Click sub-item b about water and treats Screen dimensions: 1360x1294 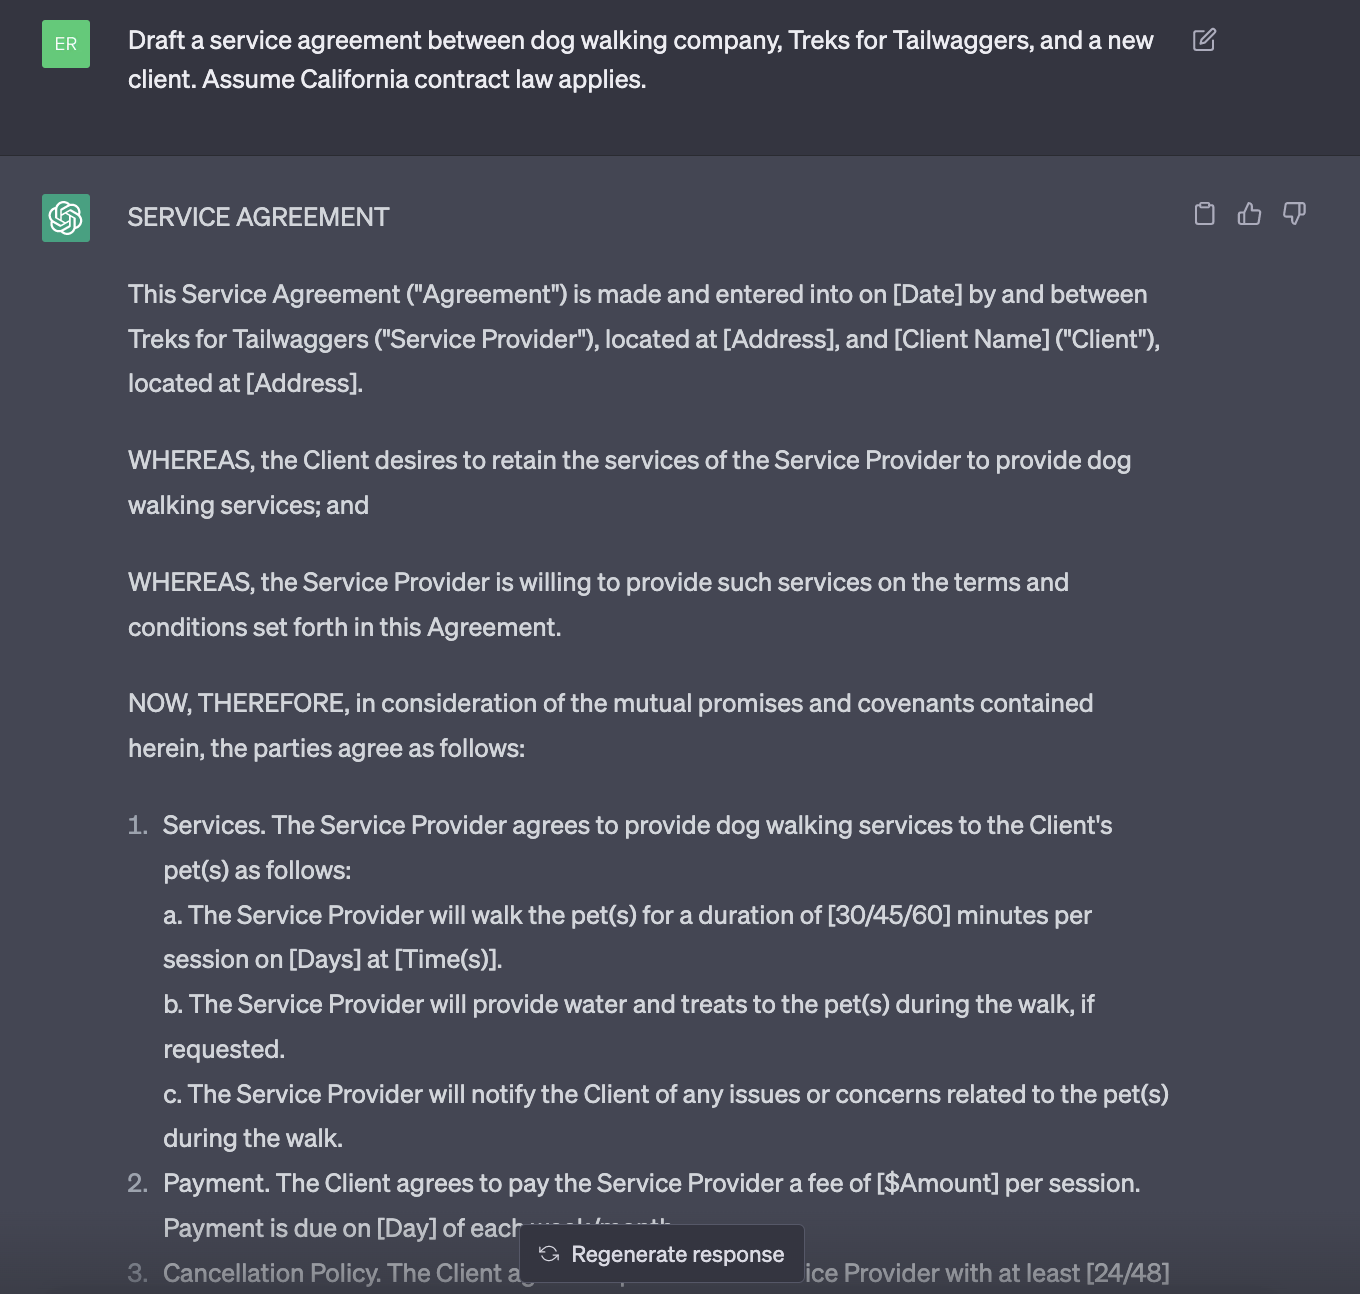[629, 1026]
